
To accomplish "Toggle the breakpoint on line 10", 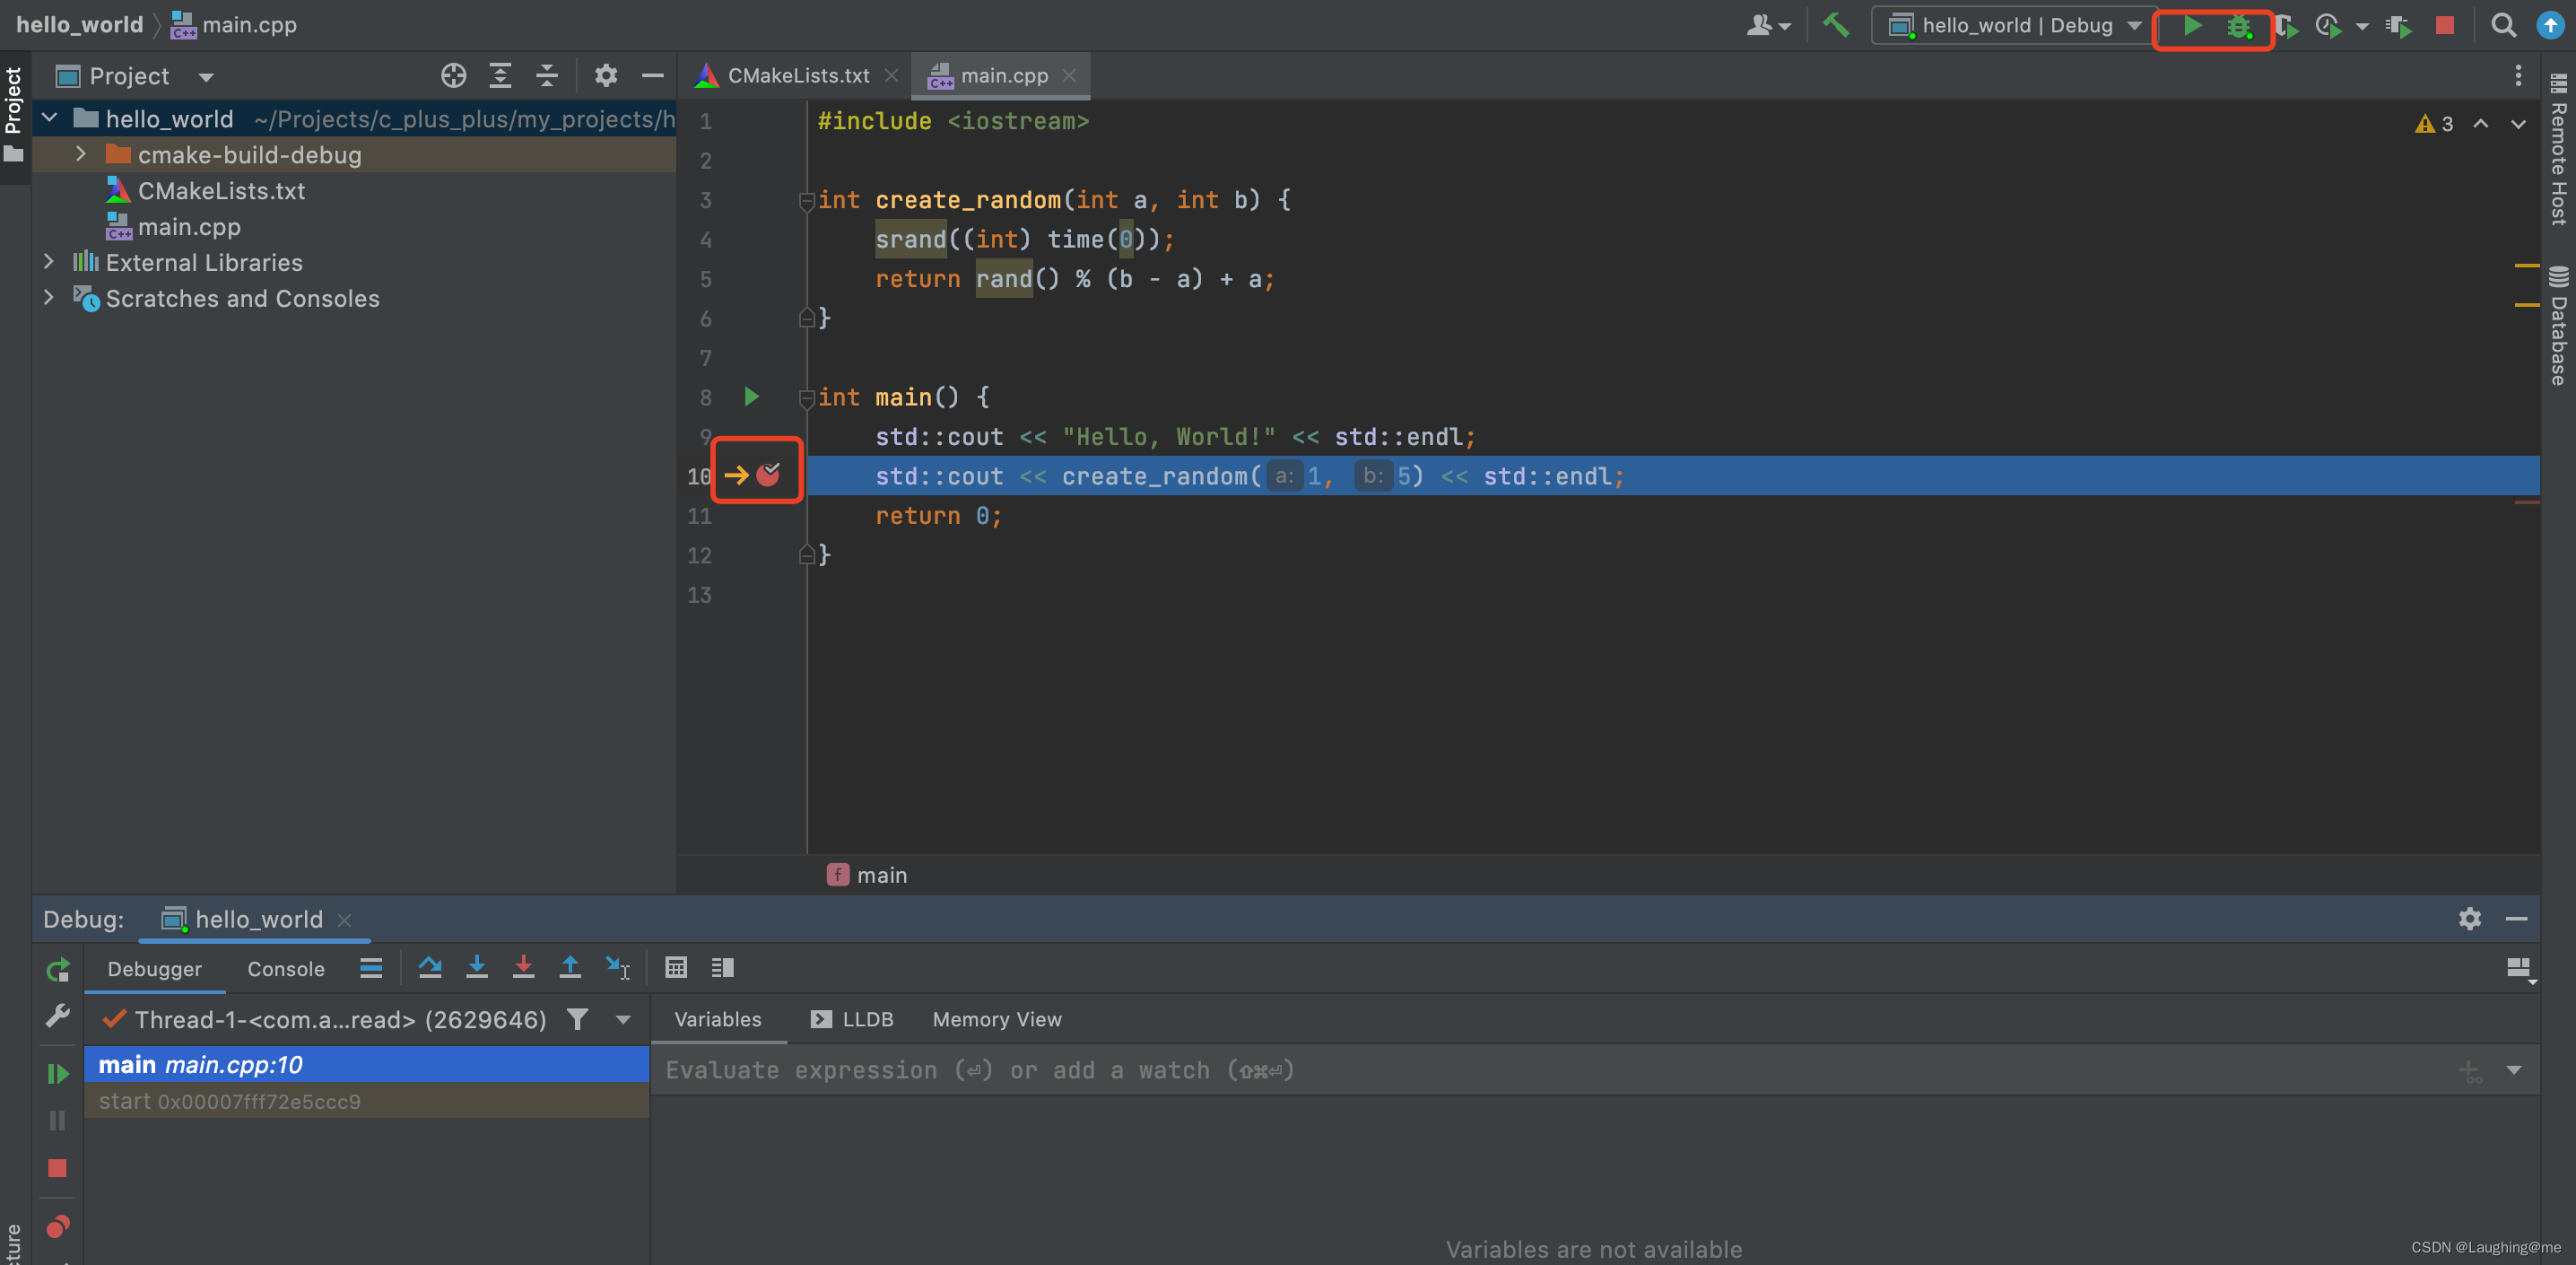I will [769, 475].
